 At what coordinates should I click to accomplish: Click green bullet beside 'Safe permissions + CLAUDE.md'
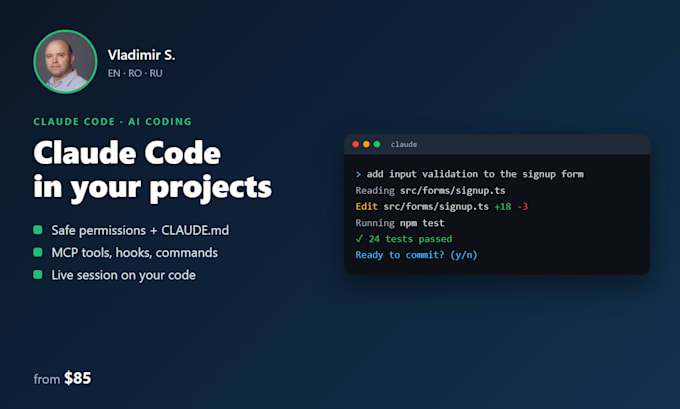(38, 229)
